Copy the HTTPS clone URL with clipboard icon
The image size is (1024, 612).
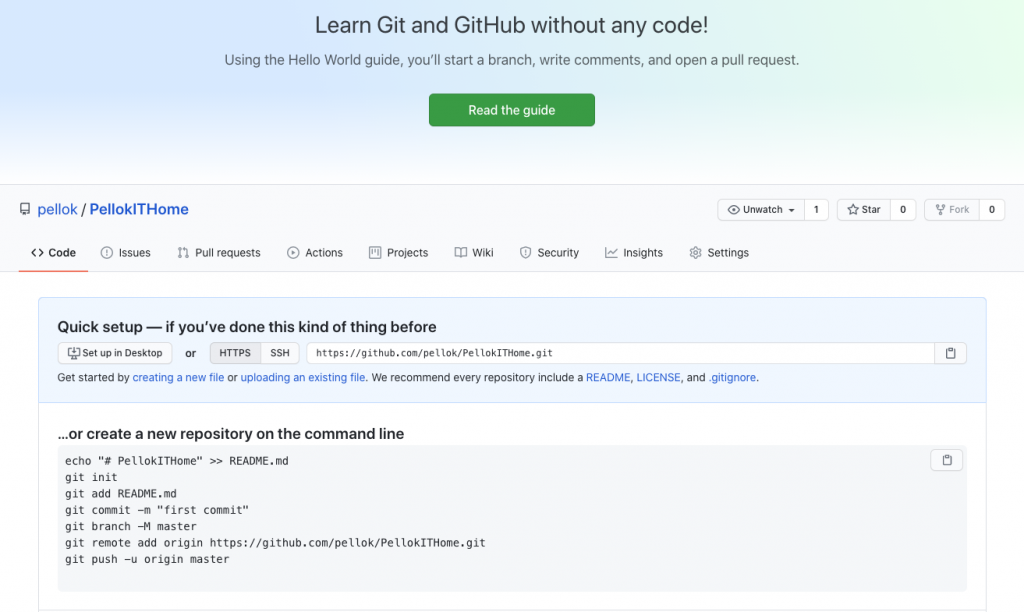tap(950, 353)
